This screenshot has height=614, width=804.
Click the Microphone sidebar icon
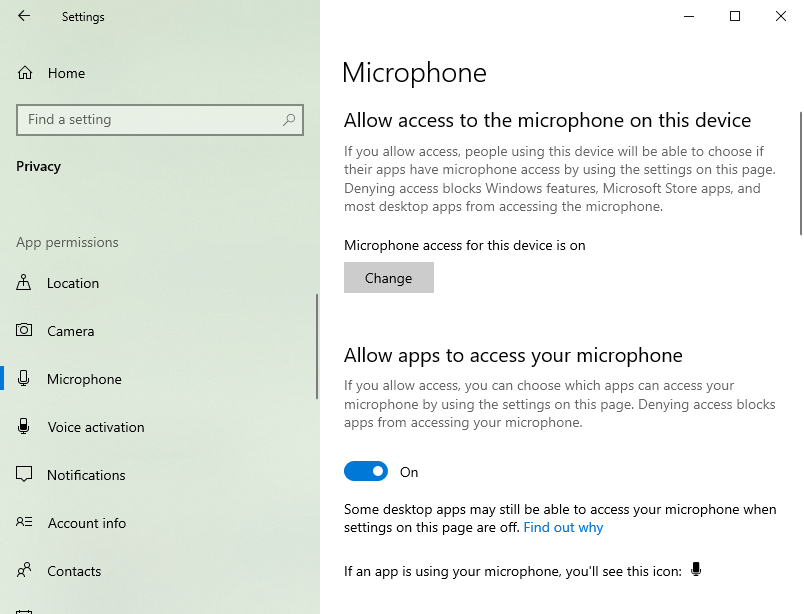point(24,379)
